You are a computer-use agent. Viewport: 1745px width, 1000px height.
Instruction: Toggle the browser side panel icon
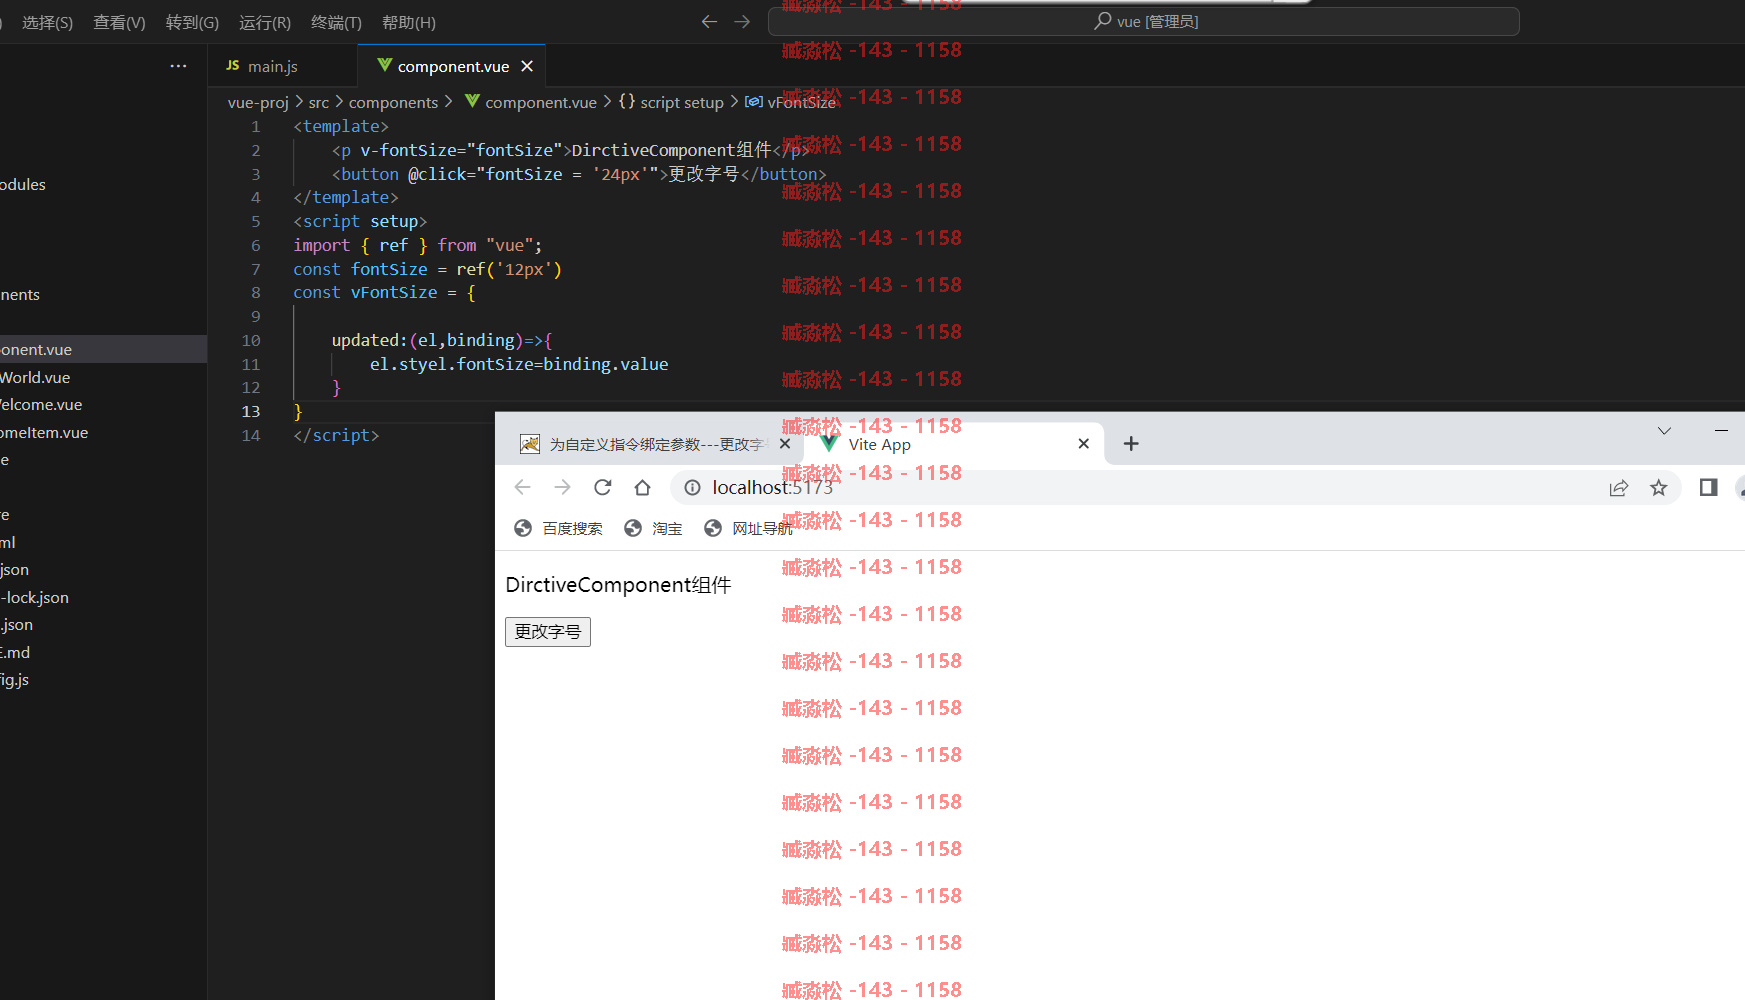1708,487
